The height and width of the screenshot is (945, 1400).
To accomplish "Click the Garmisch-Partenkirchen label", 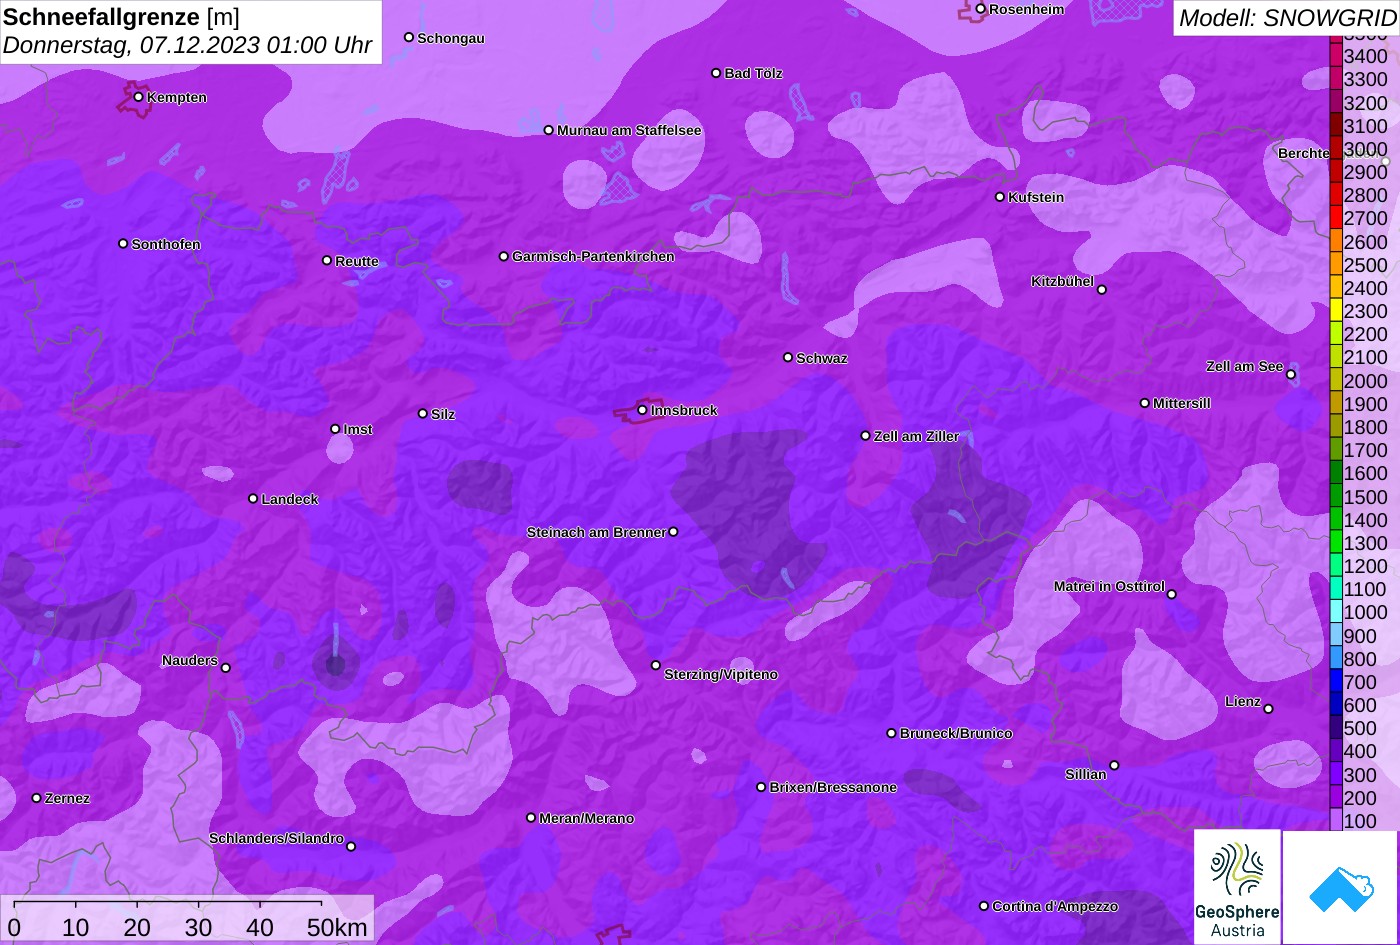I will tap(593, 256).
